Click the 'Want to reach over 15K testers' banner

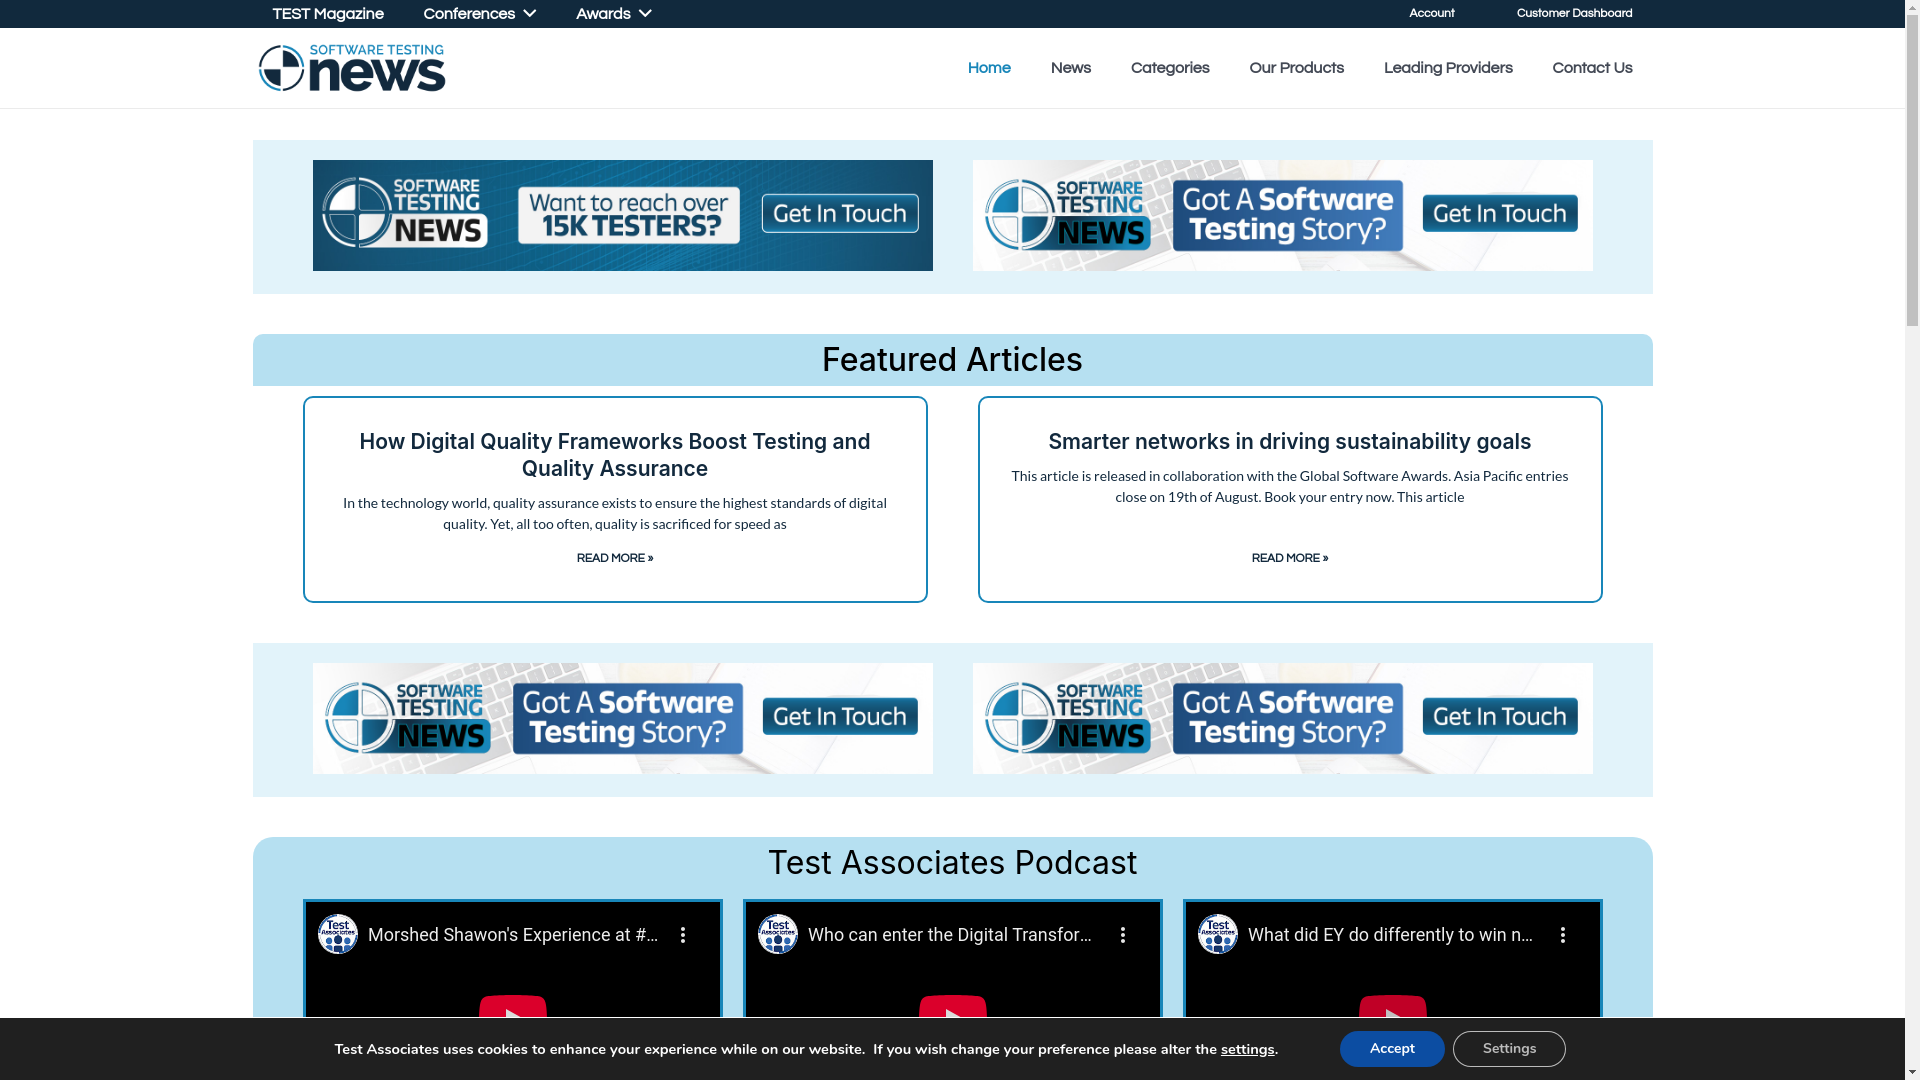pyautogui.click(x=622, y=215)
